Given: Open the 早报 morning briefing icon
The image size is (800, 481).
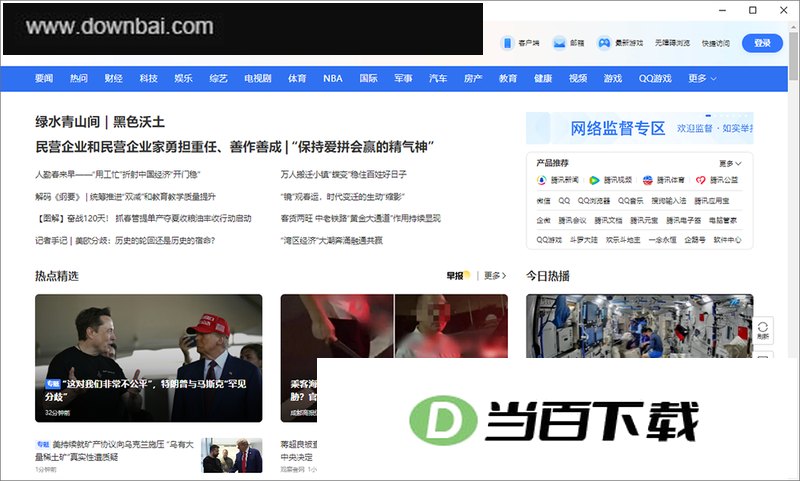Looking at the screenshot, I should tap(458, 275).
